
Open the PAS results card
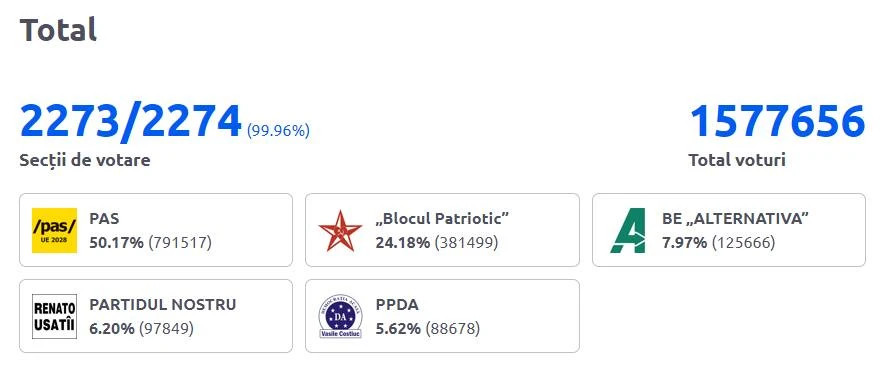click(156, 230)
